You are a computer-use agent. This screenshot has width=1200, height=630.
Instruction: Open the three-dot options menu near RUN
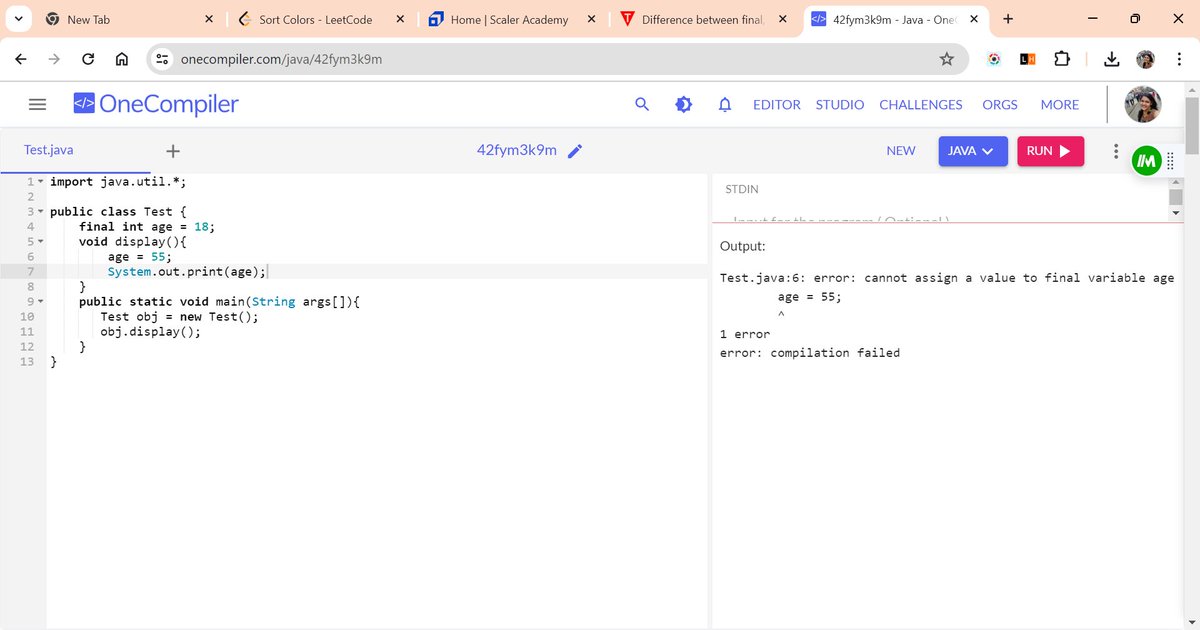tap(1116, 150)
